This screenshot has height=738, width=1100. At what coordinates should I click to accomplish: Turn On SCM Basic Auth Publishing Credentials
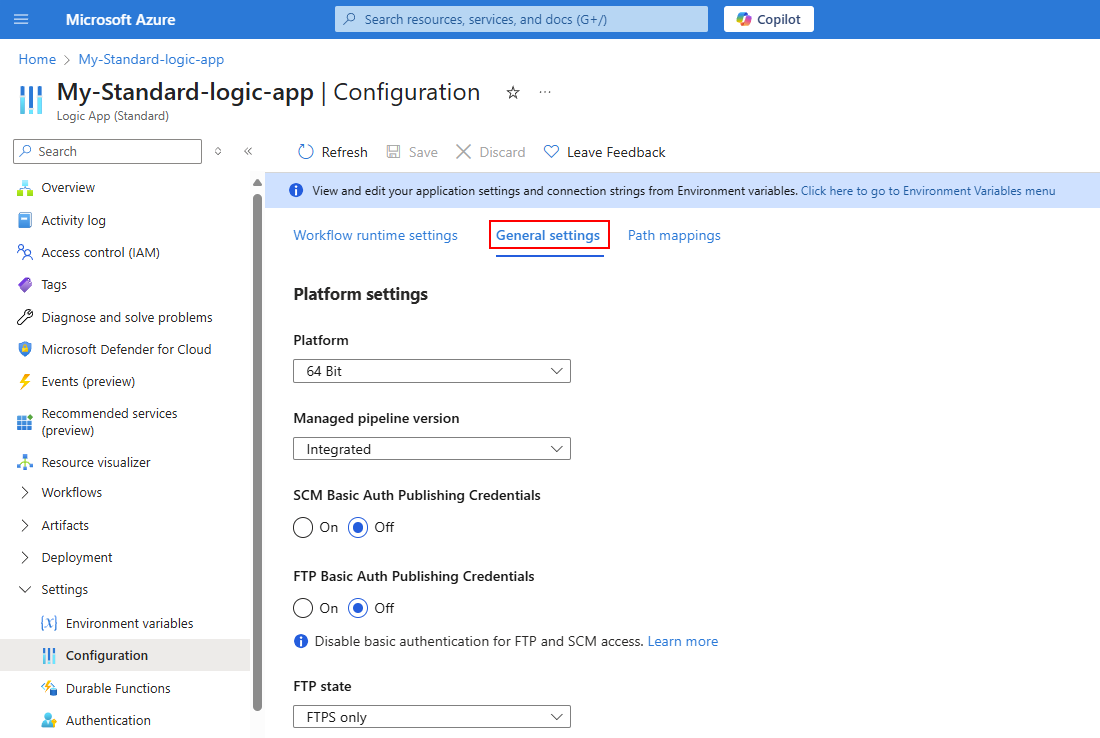pos(302,527)
